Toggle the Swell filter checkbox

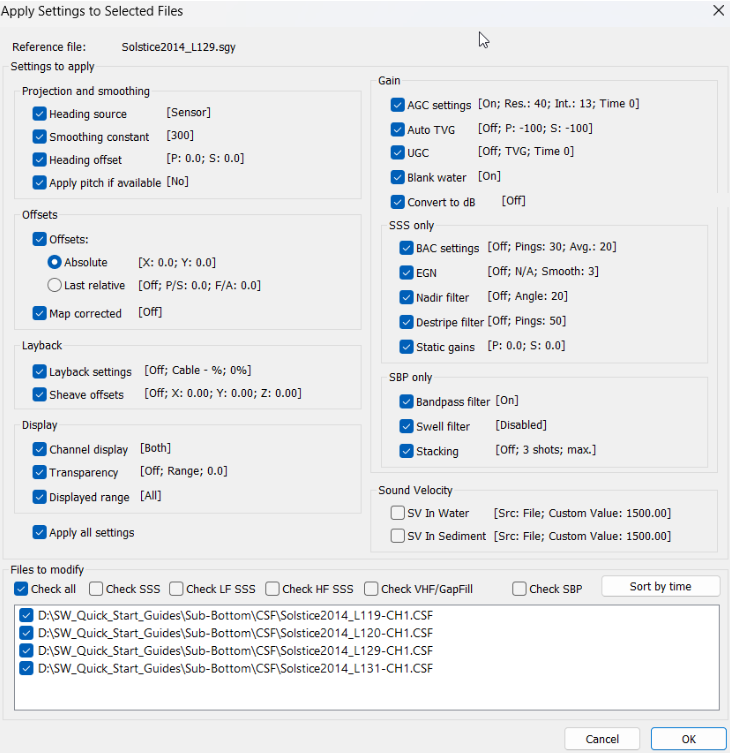(406, 426)
